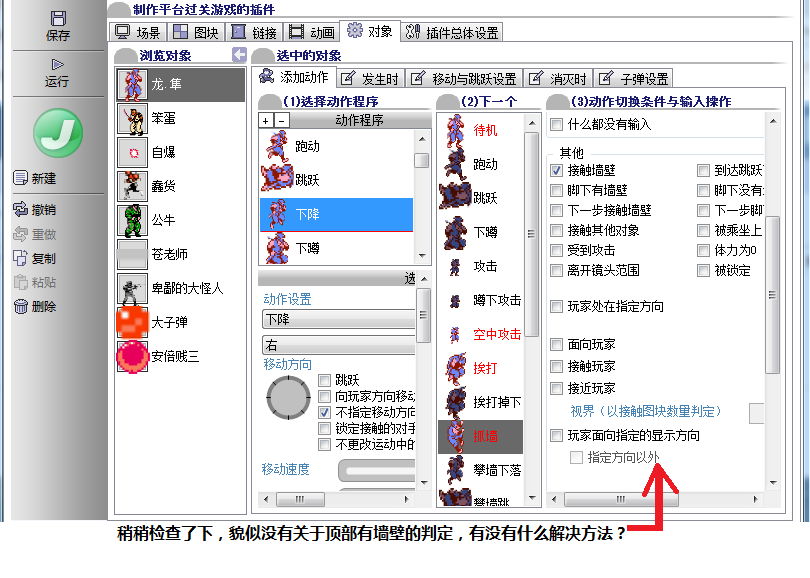Click the 撤销 undo icon
Image resolution: width=810 pixels, height=578 pixels.
click(x=21, y=209)
